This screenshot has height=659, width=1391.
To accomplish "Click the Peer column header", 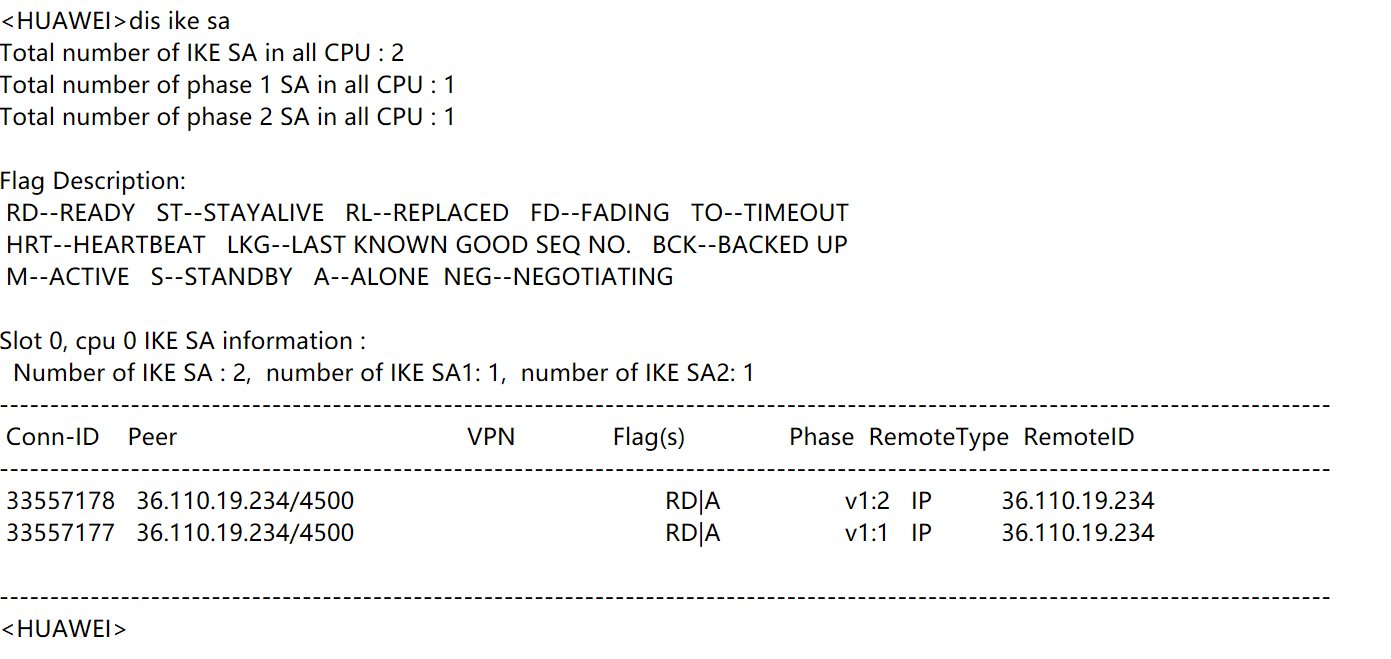I will 152,437.
